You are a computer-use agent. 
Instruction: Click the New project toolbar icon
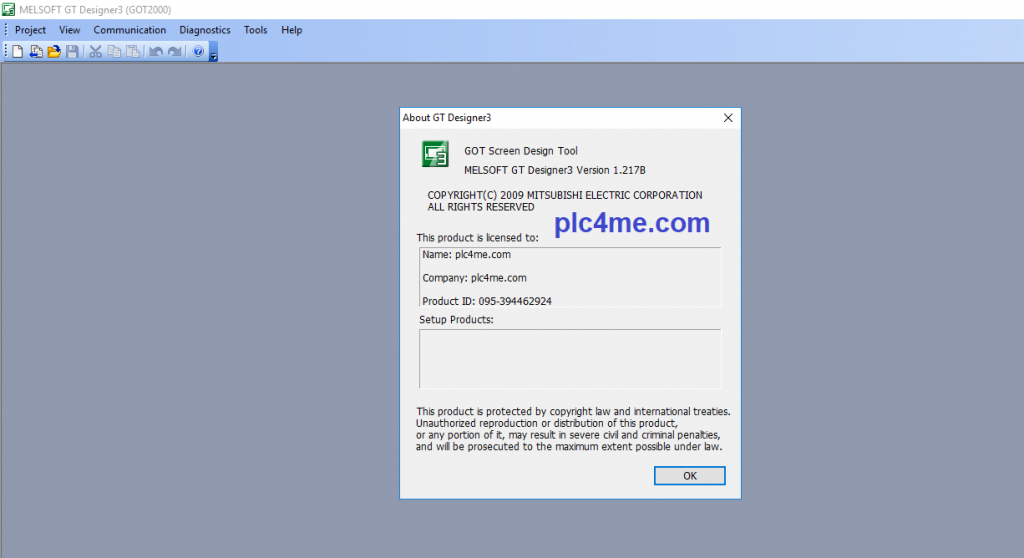[x=18, y=52]
